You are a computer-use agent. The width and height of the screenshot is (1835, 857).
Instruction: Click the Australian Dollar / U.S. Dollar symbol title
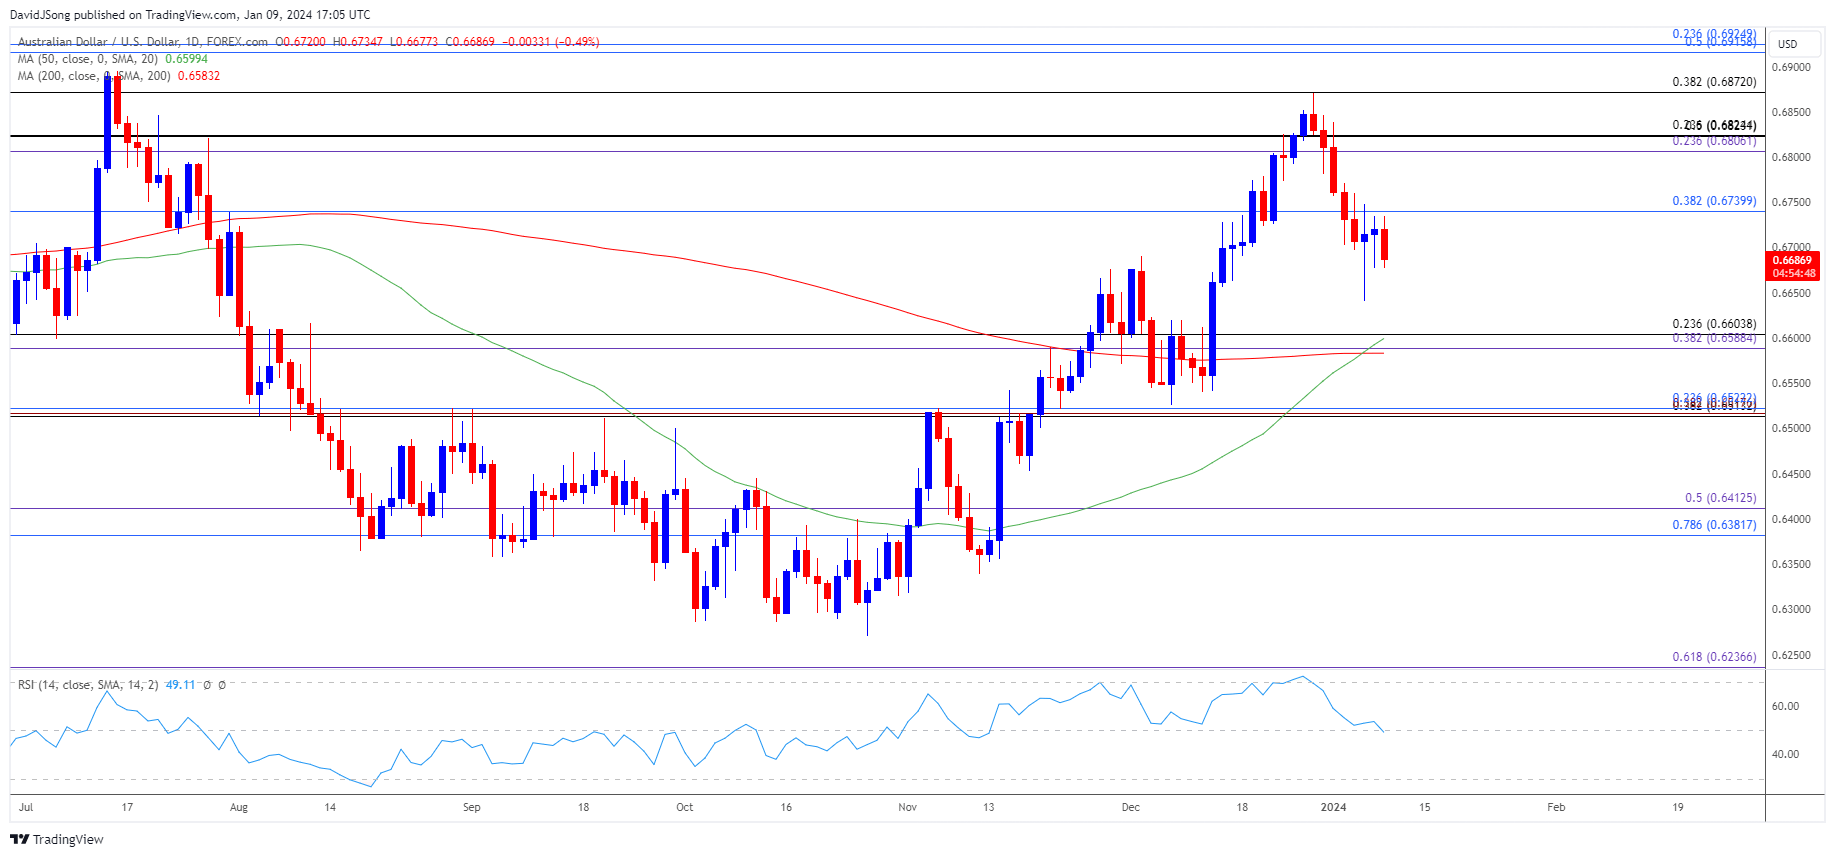point(143,42)
